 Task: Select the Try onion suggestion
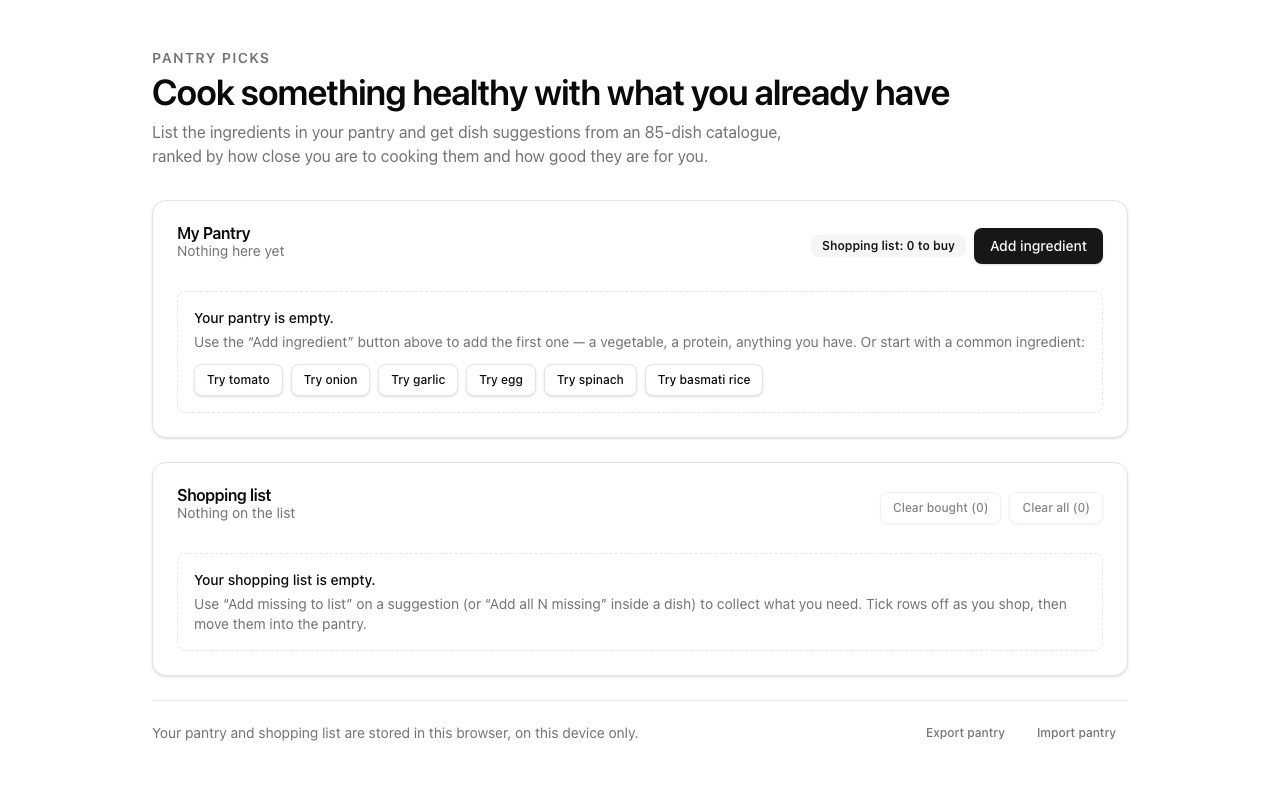(x=330, y=380)
